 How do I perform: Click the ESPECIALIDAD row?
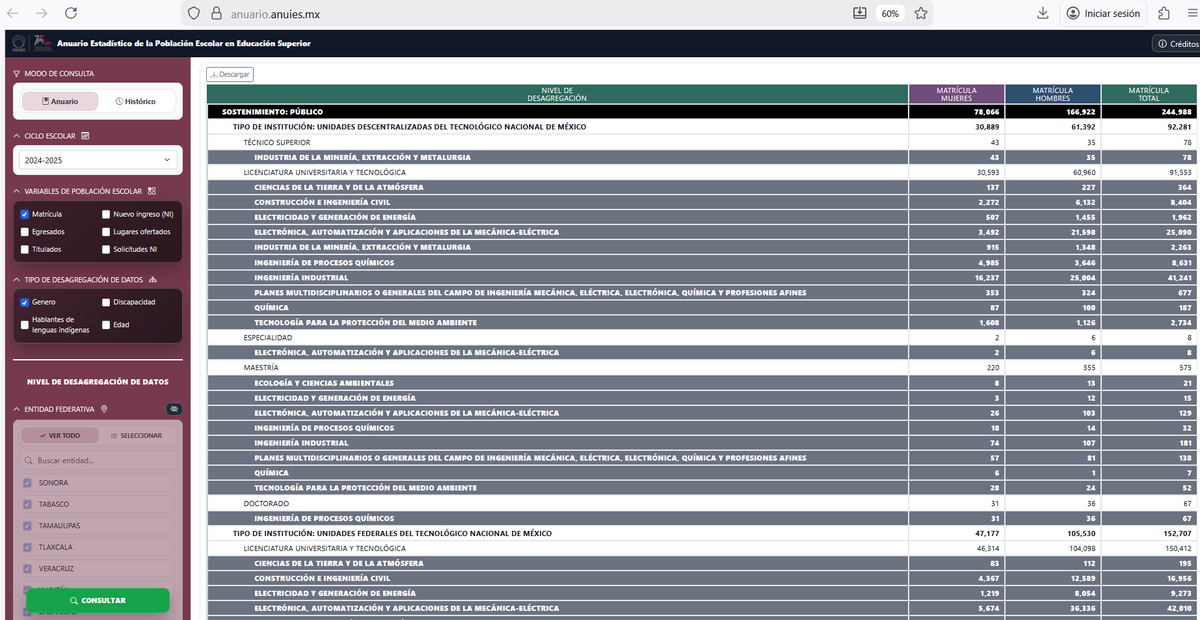[x=700, y=338]
